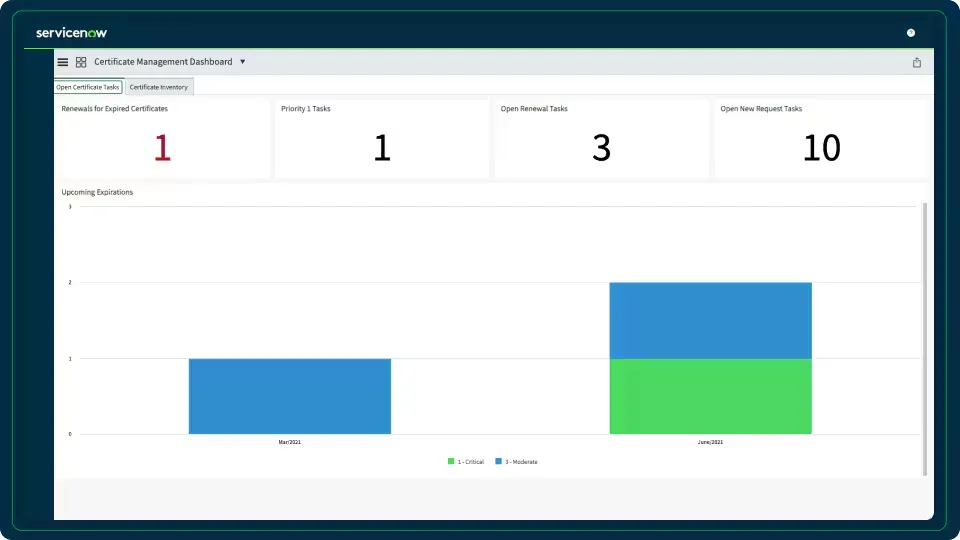Toggle the 3 - Moderate legend swatch
Viewport: 960px width, 540px height.
498,462
